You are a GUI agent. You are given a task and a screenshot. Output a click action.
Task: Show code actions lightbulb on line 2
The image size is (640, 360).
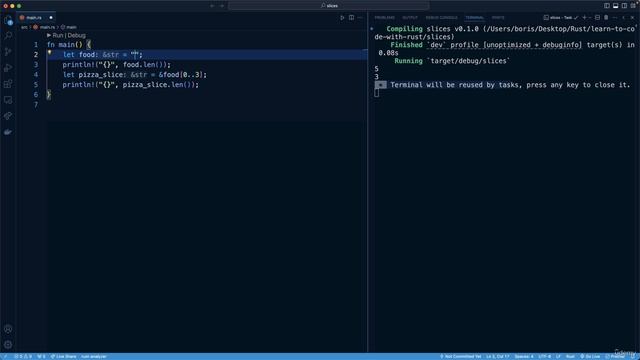(x=49, y=52)
